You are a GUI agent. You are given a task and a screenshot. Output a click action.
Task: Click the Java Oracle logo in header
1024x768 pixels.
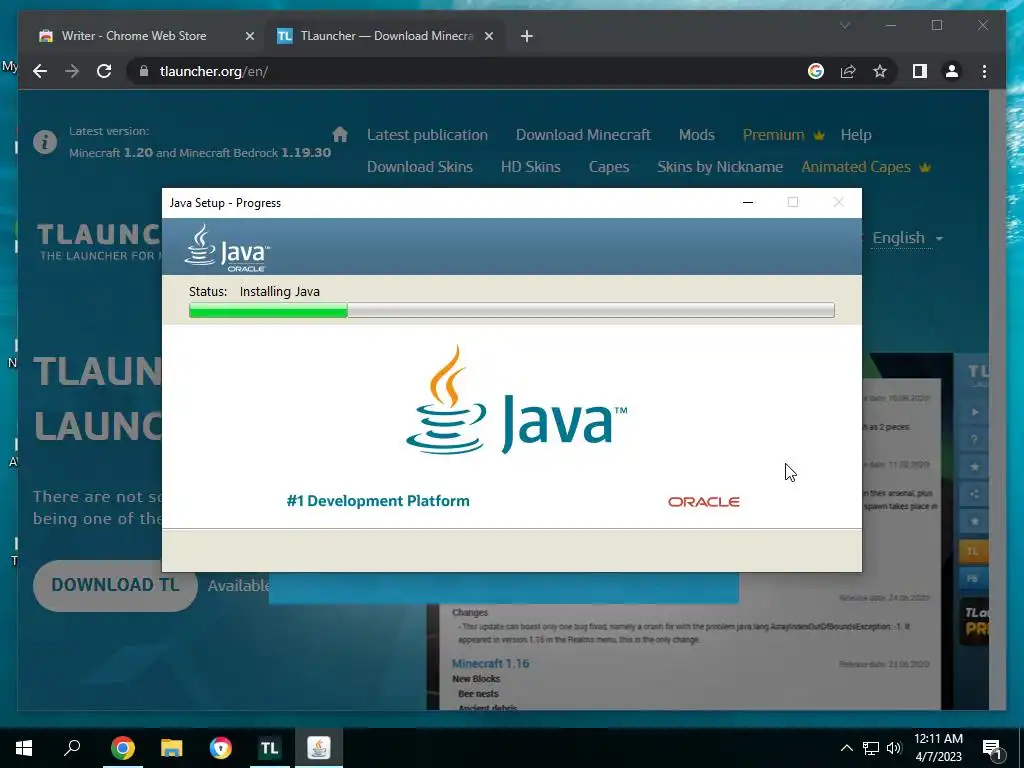coord(227,248)
